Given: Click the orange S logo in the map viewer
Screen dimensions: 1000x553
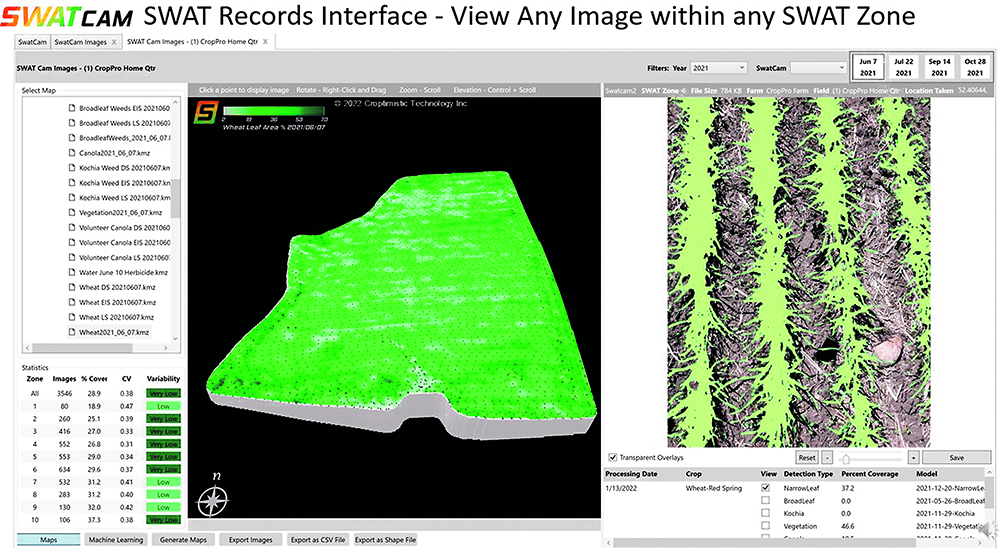Looking at the screenshot, I should 206,113.
